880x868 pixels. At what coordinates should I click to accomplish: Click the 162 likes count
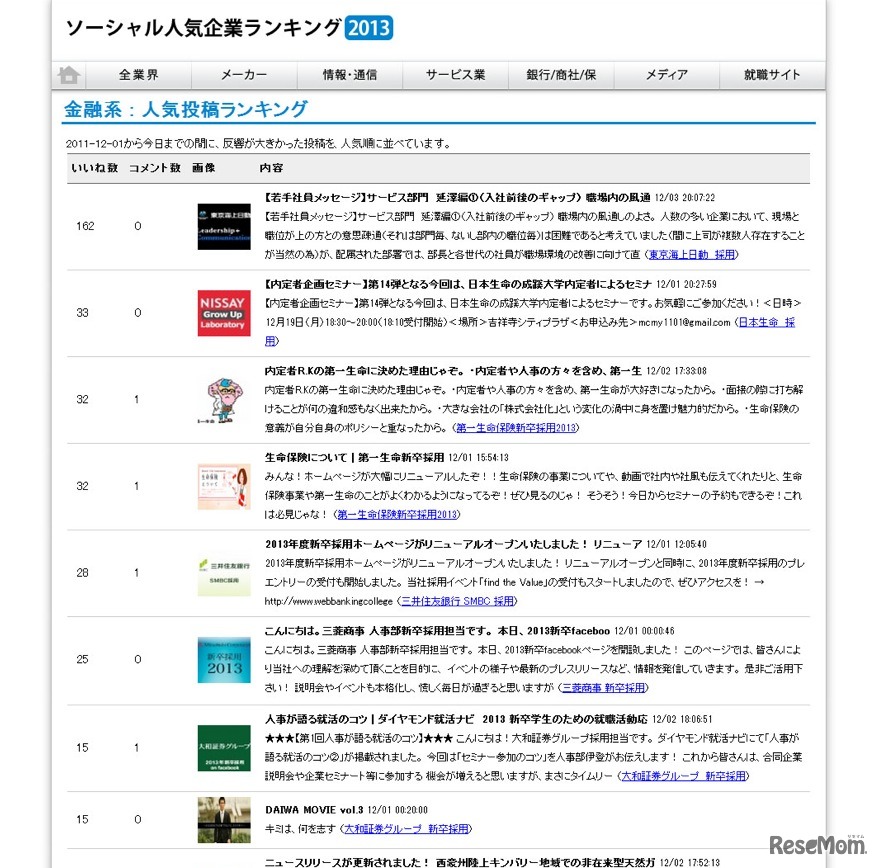click(85, 226)
